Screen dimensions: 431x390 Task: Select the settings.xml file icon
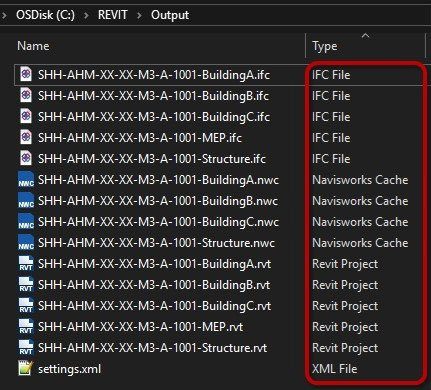pyautogui.click(x=26, y=368)
